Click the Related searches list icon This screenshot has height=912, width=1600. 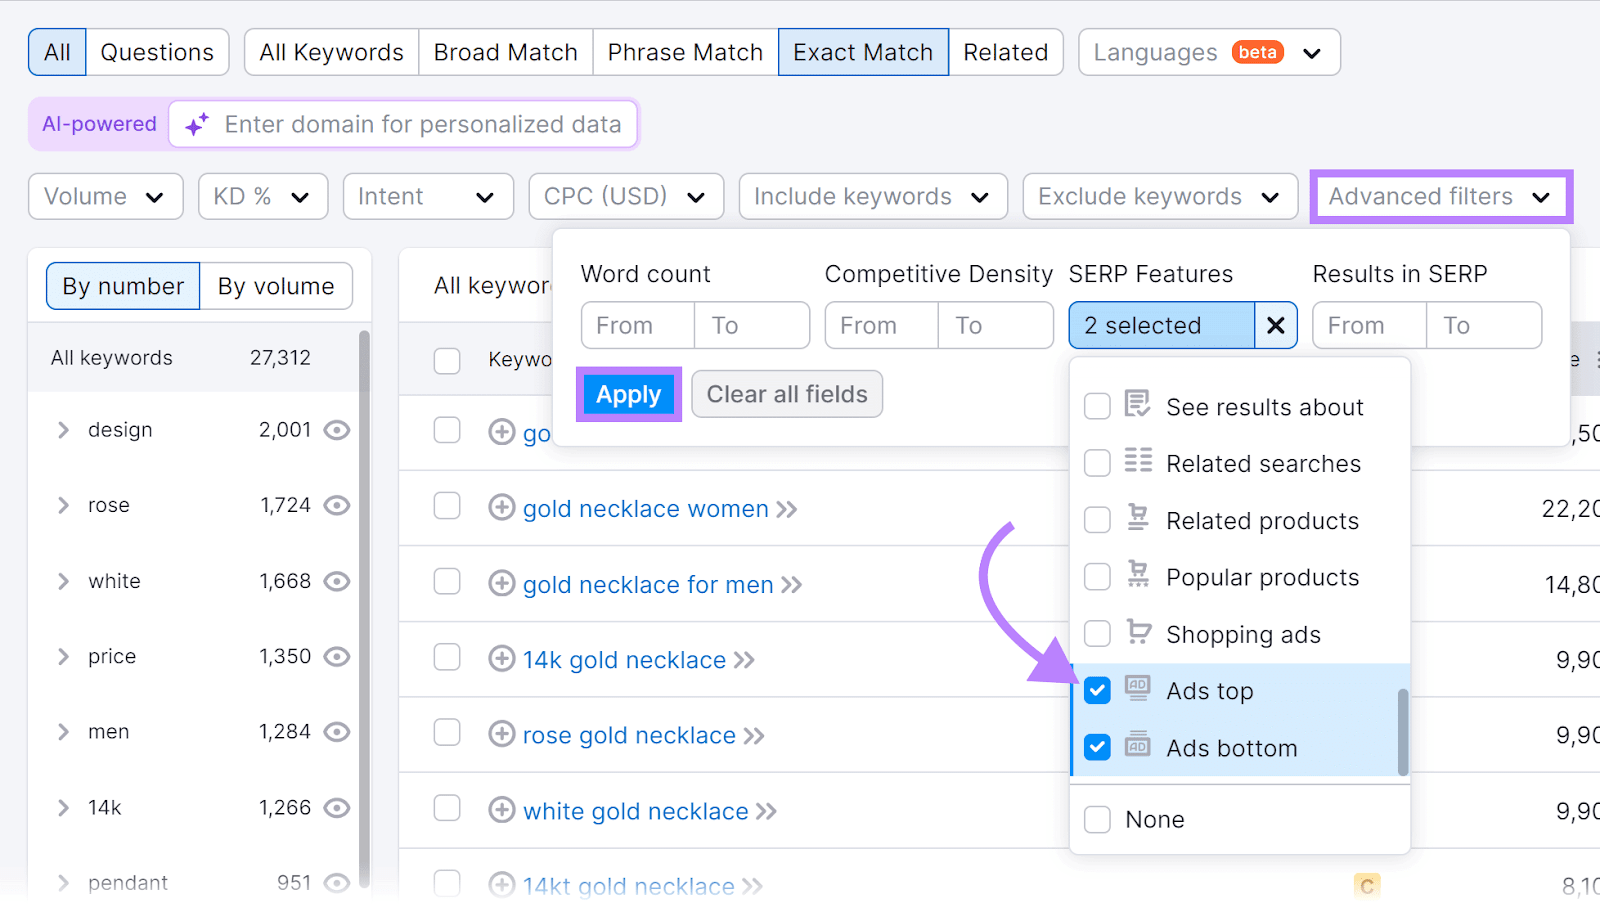coord(1138,462)
